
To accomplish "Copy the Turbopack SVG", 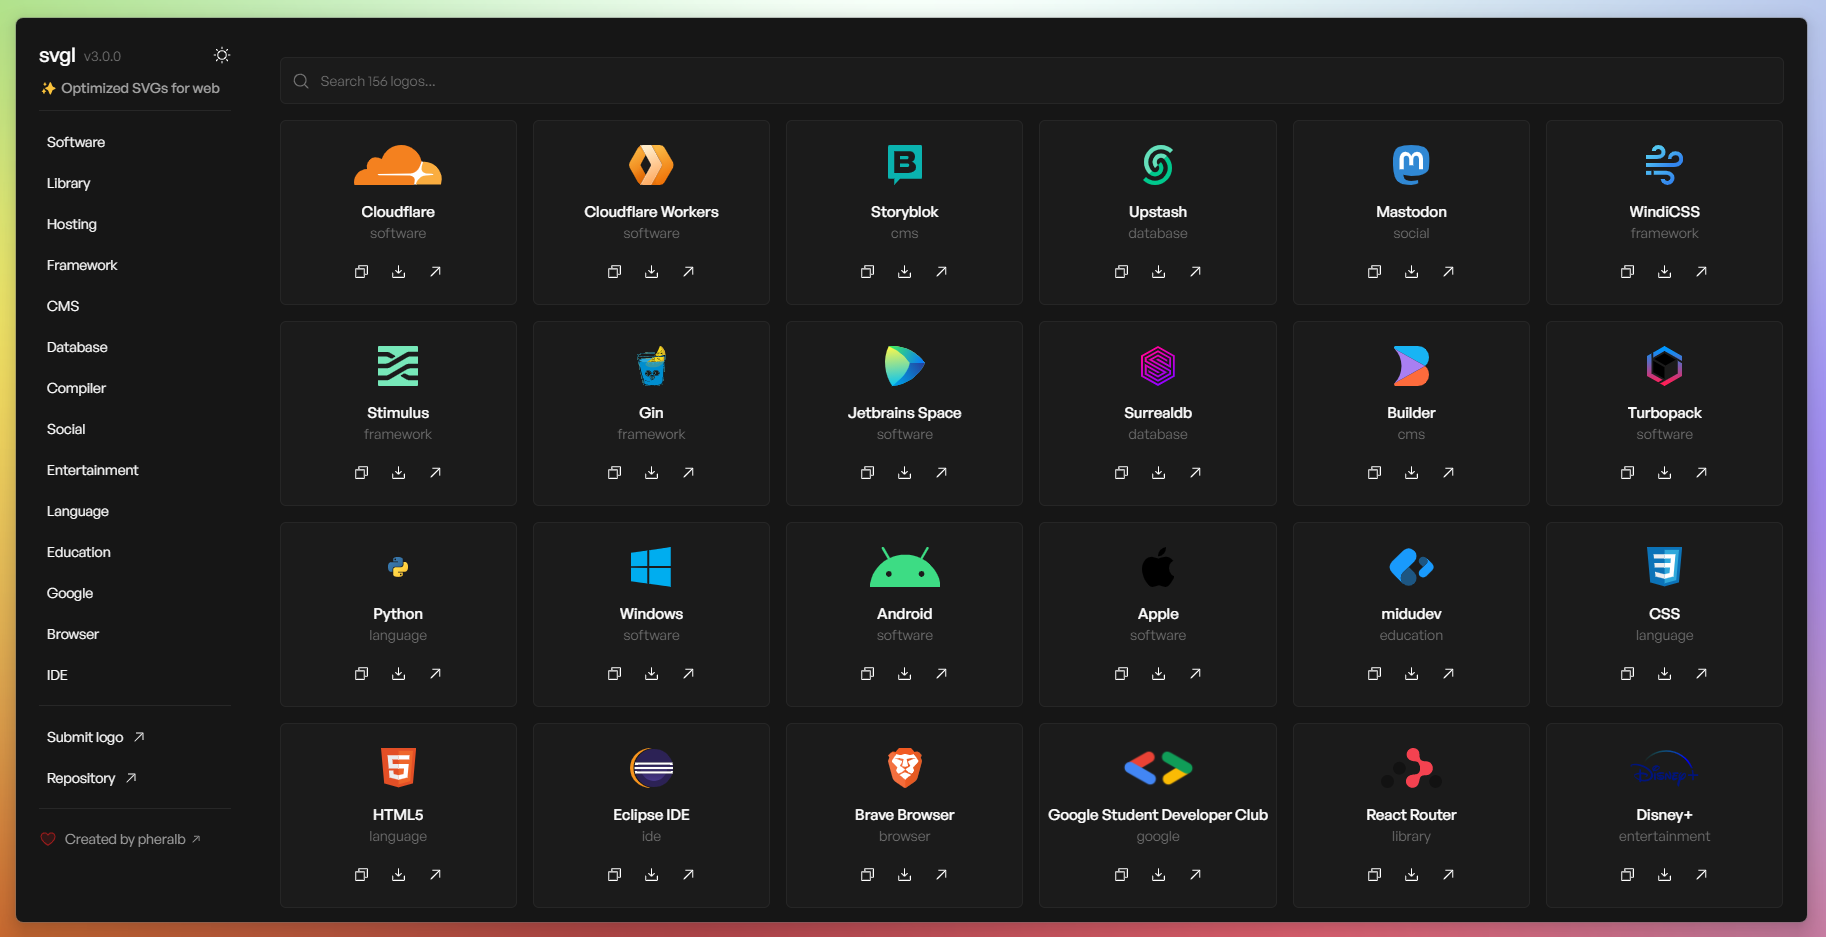I will [1627, 473].
